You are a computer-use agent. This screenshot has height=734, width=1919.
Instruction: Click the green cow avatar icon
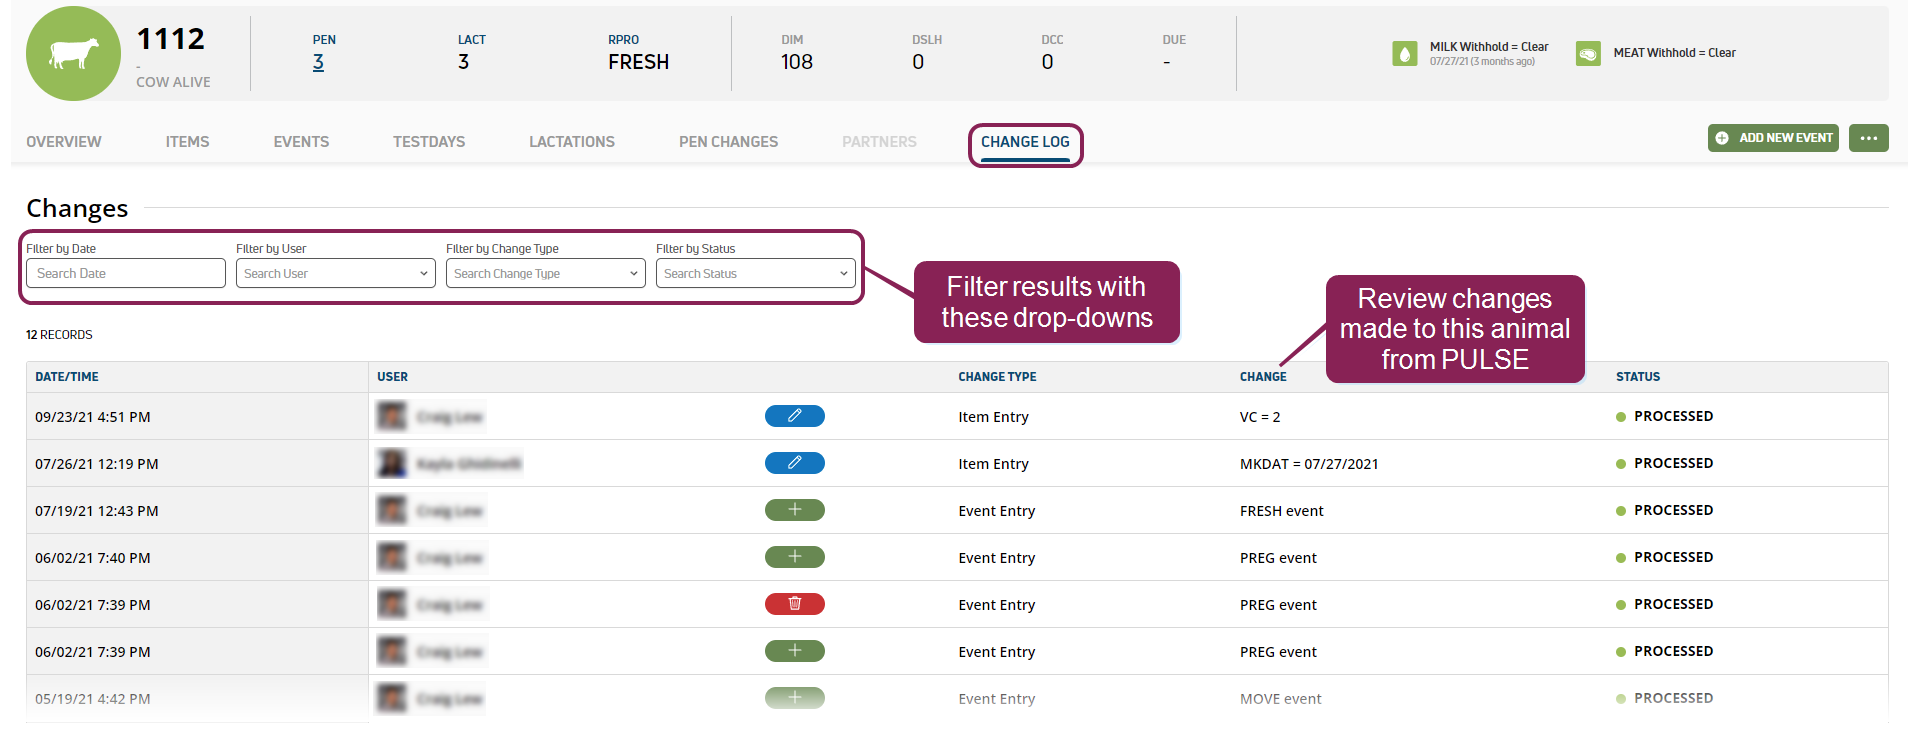[x=73, y=54]
